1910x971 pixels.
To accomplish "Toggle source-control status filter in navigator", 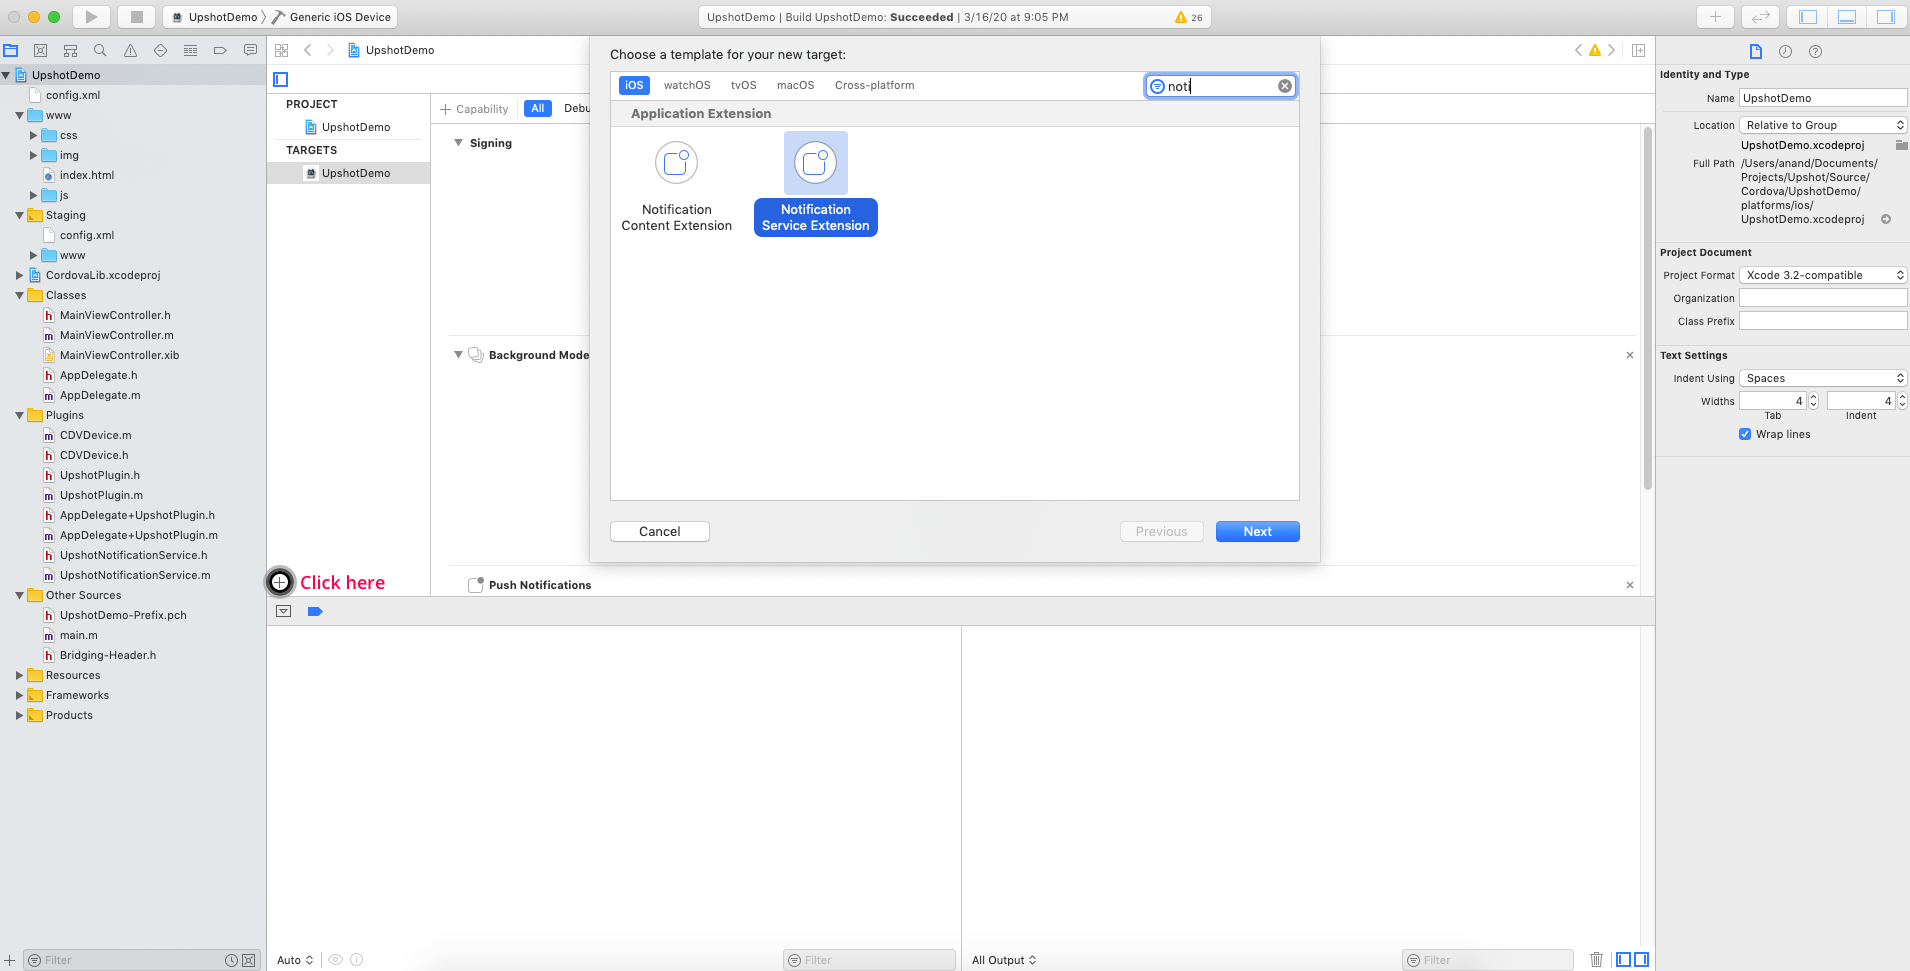I will (249, 960).
